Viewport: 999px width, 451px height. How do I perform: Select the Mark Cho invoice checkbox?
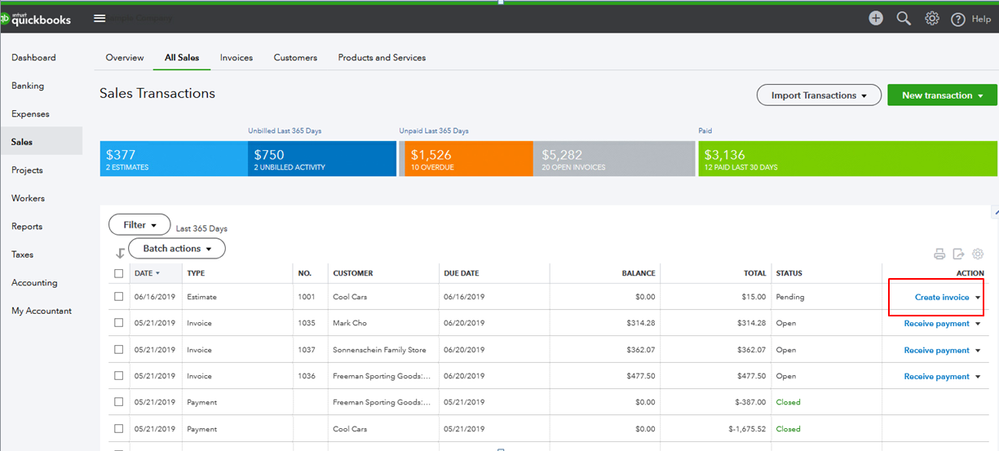(119, 323)
